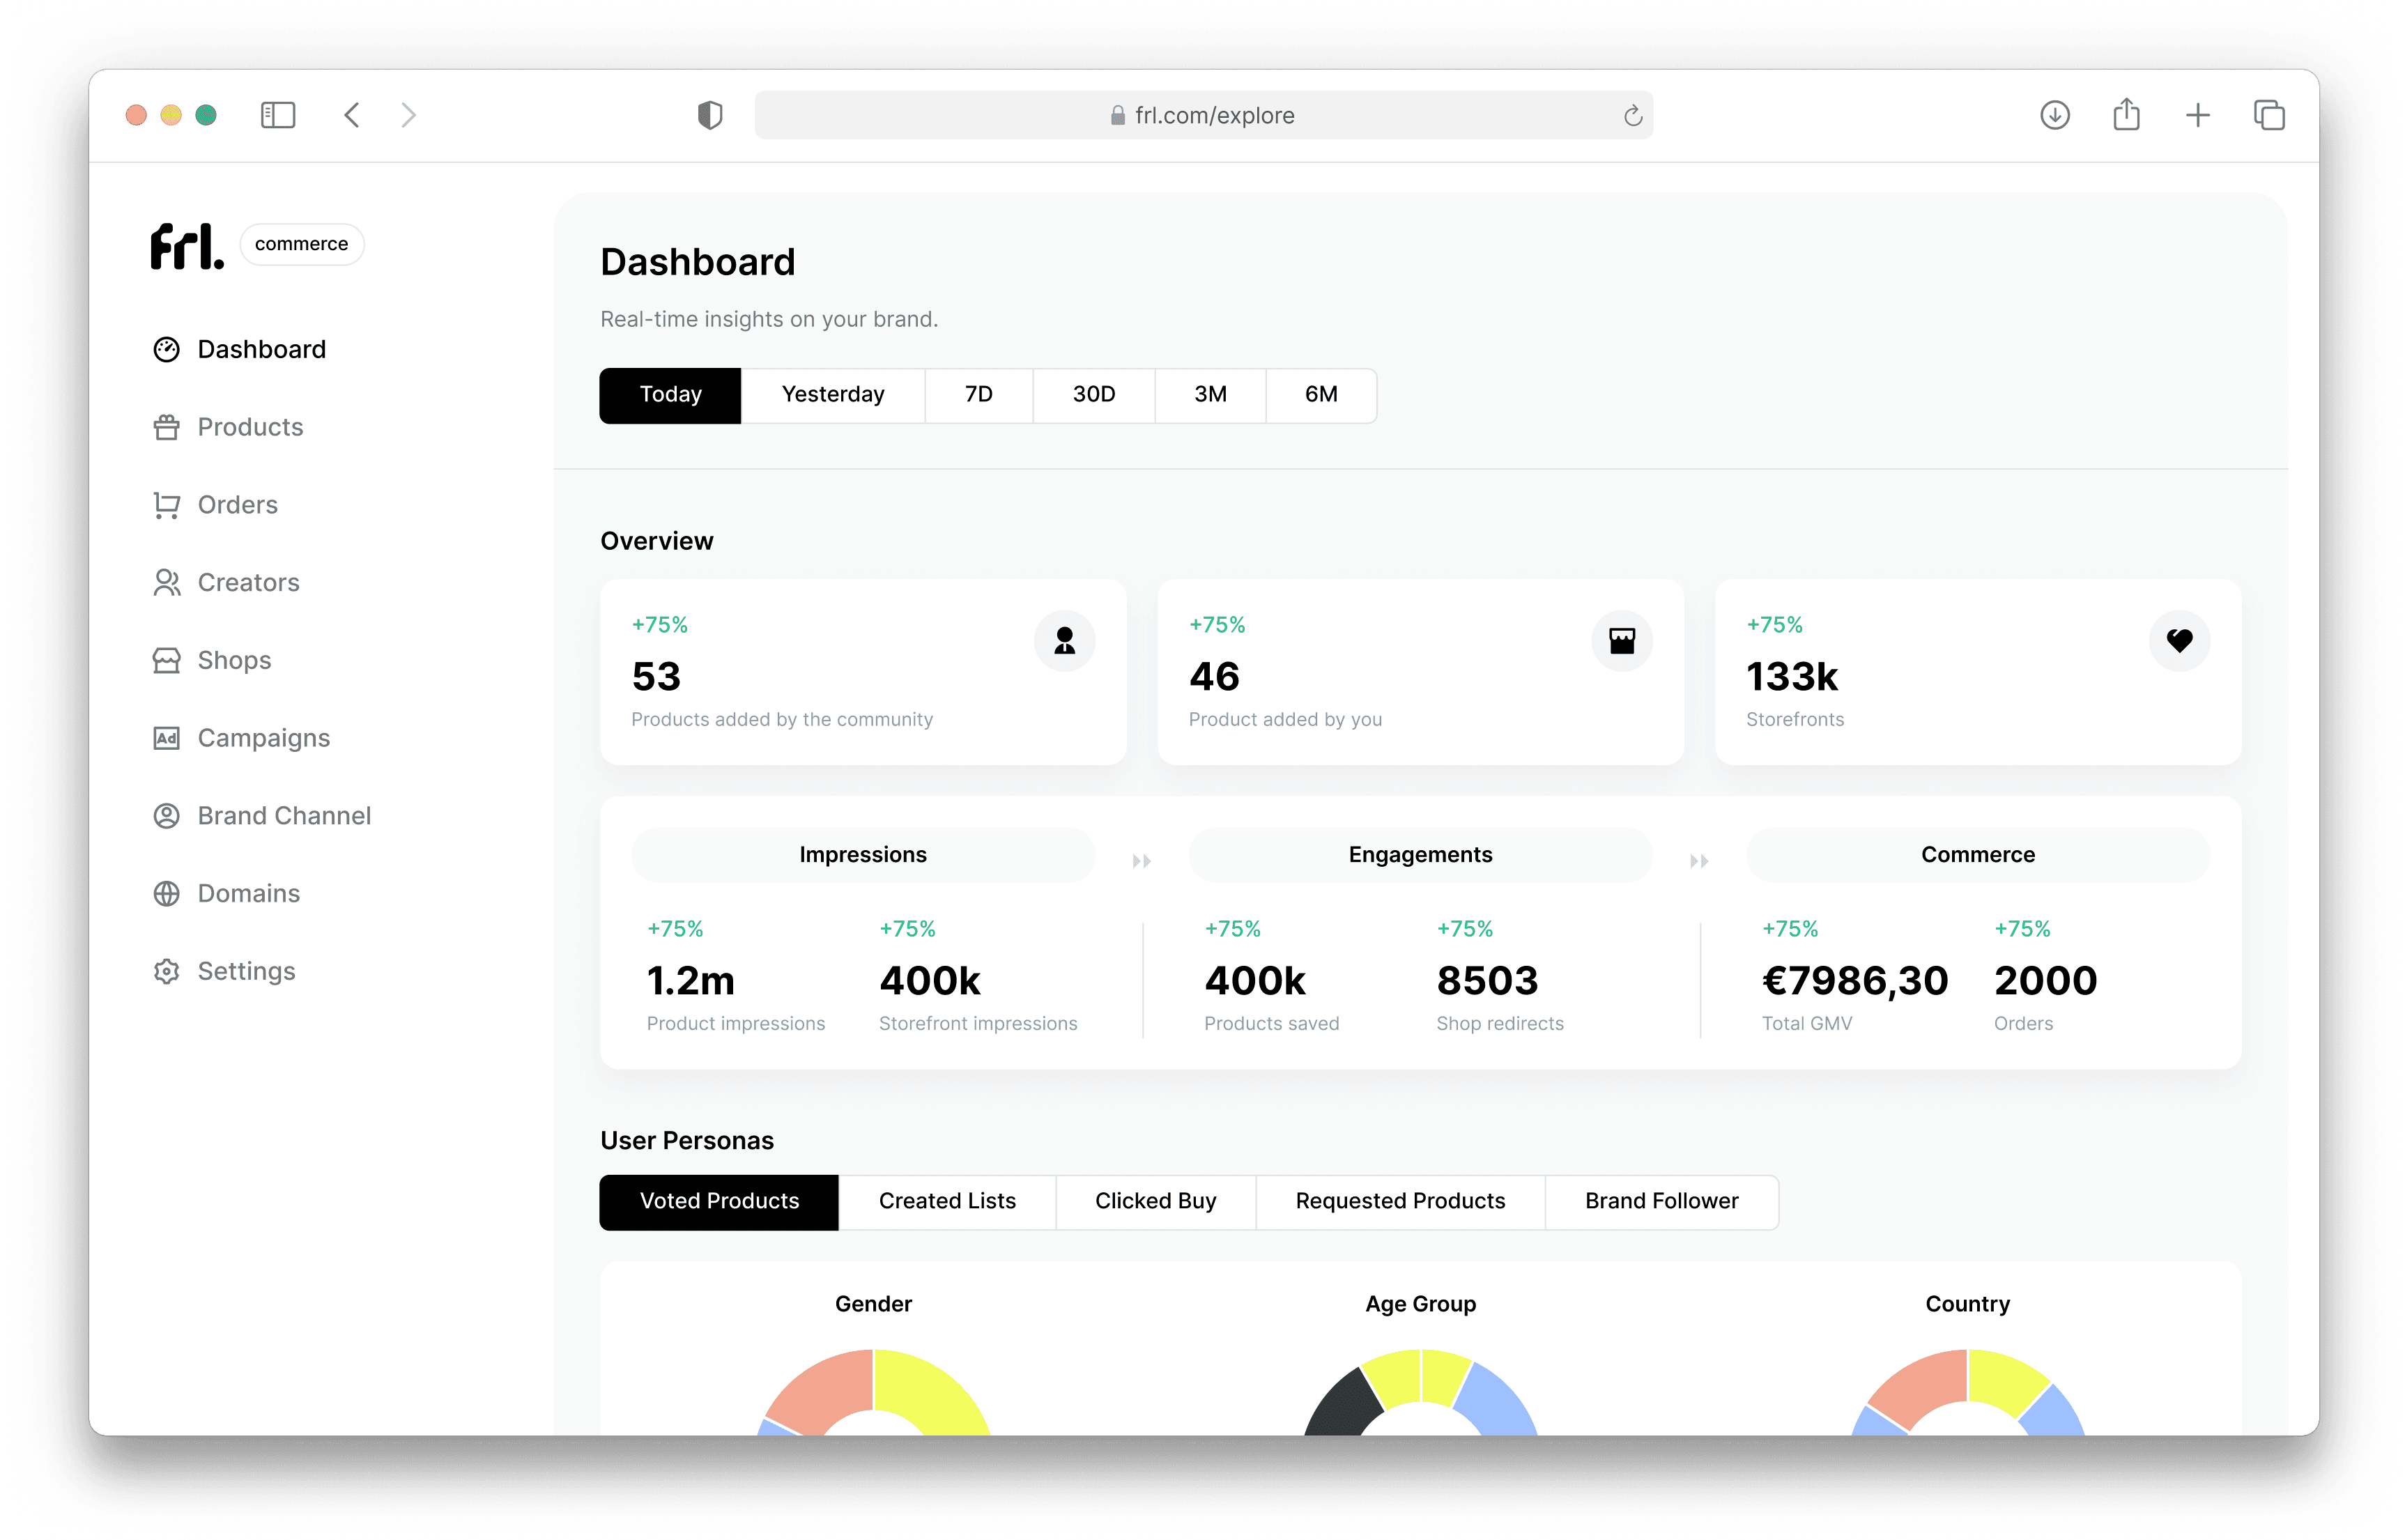Click the Dashboard gauge icon in sidebar
This screenshot has height=1540, width=2405.
pos(166,349)
